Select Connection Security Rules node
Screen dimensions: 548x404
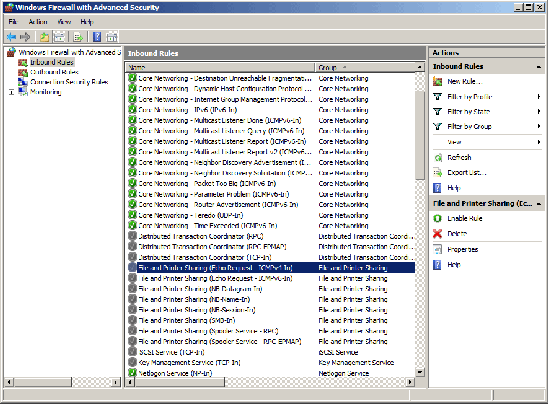coord(69,82)
